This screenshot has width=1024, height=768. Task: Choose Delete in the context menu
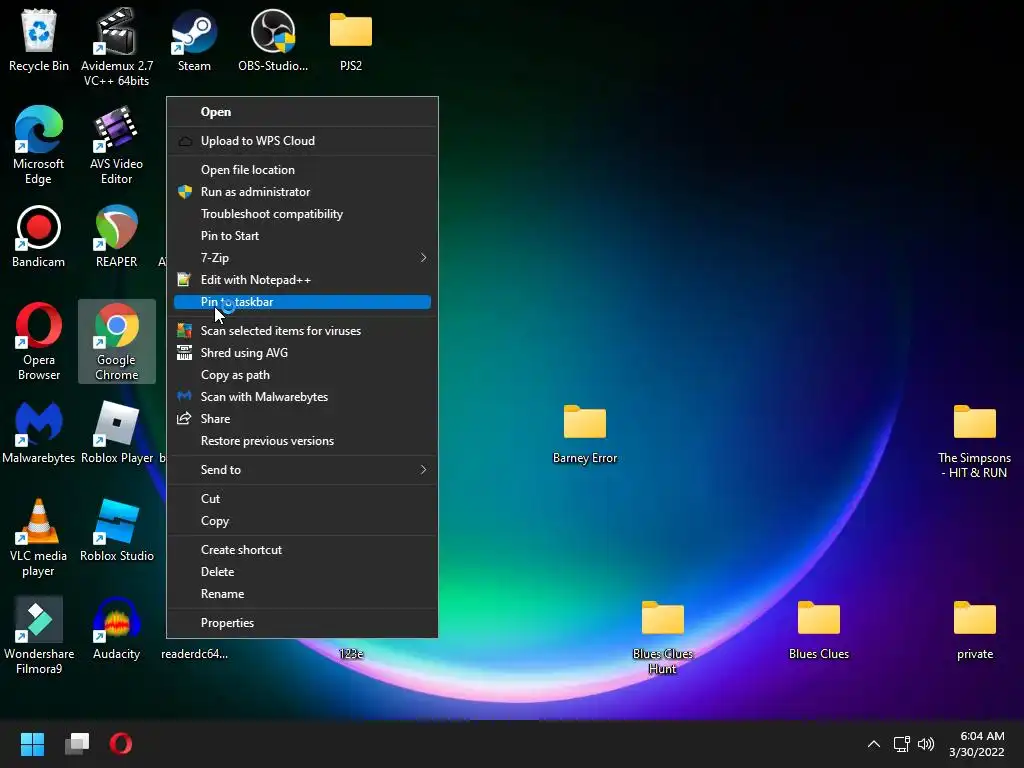pos(302,572)
